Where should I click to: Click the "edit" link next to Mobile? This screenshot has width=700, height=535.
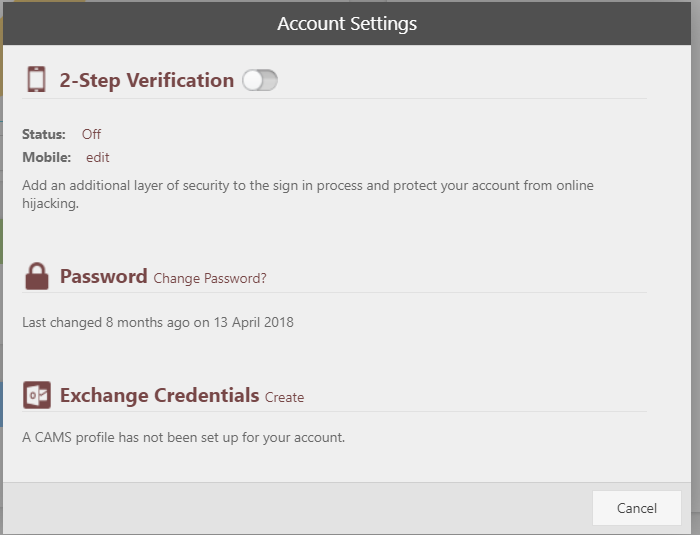tap(98, 157)
